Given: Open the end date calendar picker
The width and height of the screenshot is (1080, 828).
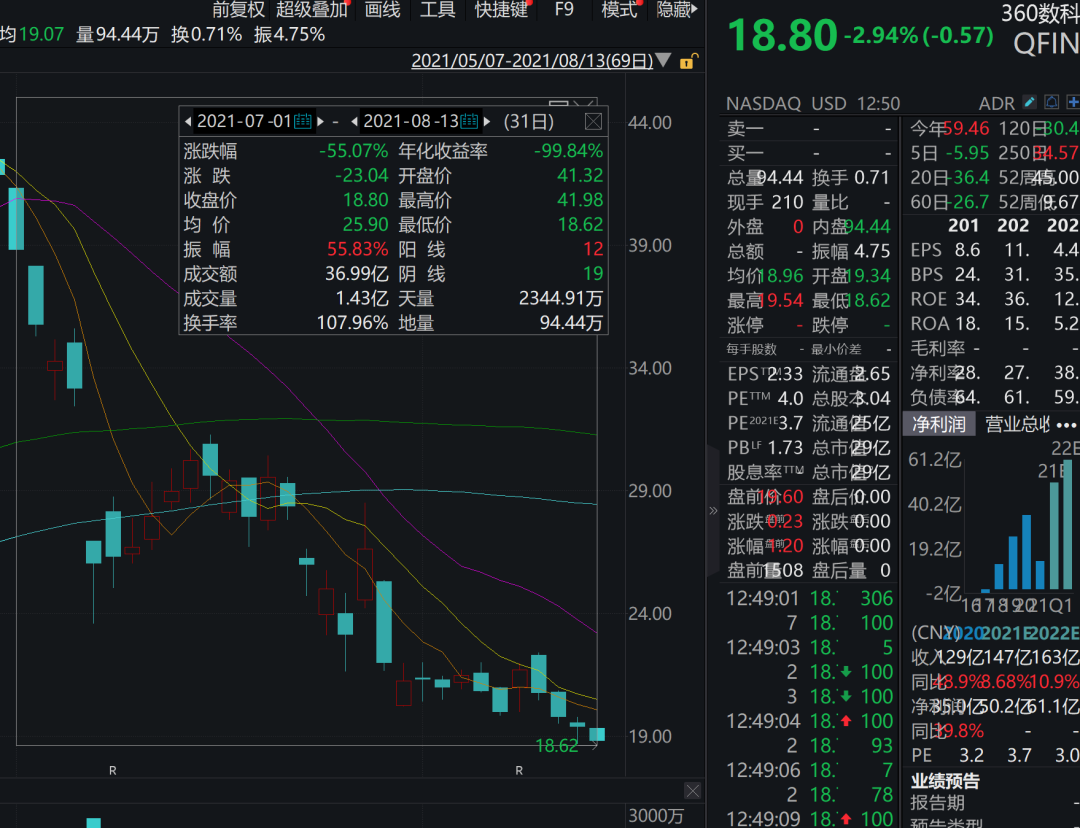Looking at the screenshot, I should 469,121.
